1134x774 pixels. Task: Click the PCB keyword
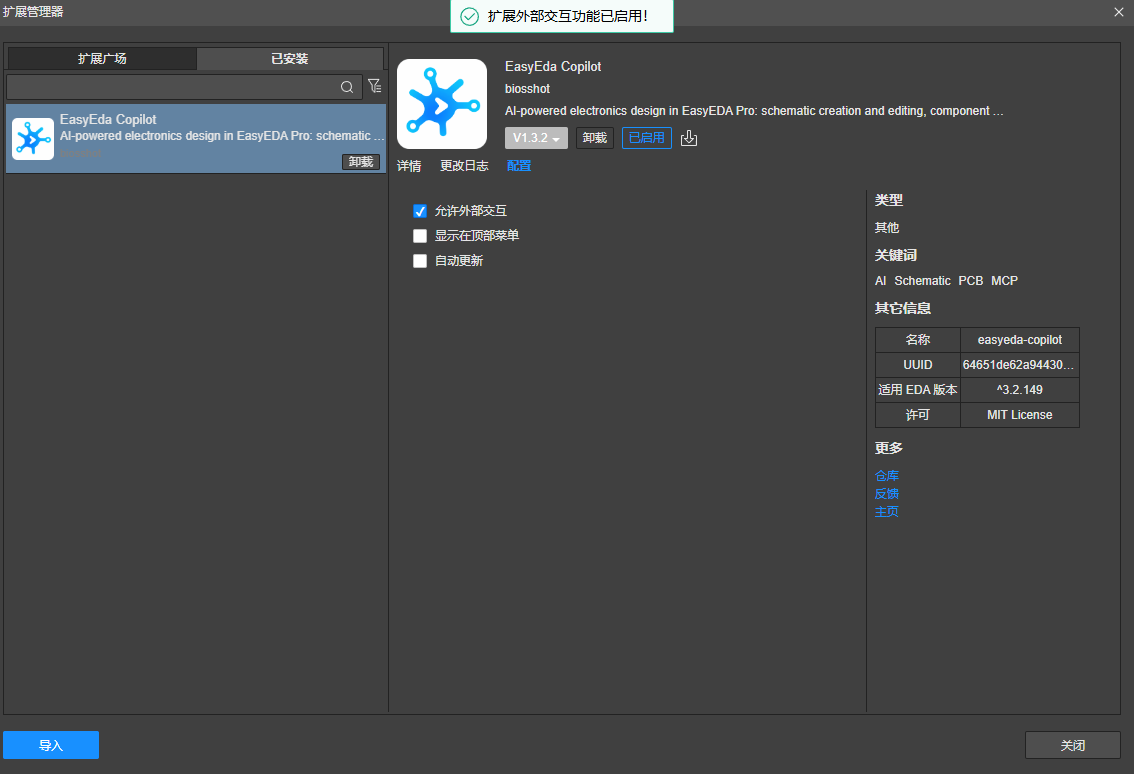click(x=971, y=281)
